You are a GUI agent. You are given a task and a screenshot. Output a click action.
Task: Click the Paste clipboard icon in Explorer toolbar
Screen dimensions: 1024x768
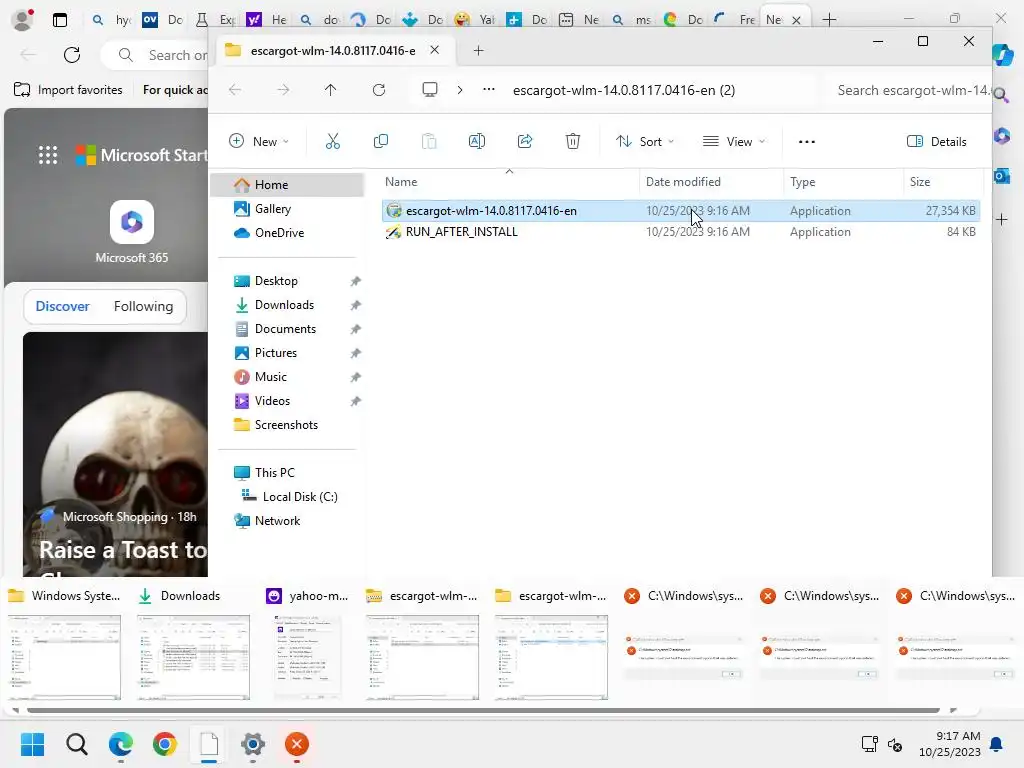(428, 141)
